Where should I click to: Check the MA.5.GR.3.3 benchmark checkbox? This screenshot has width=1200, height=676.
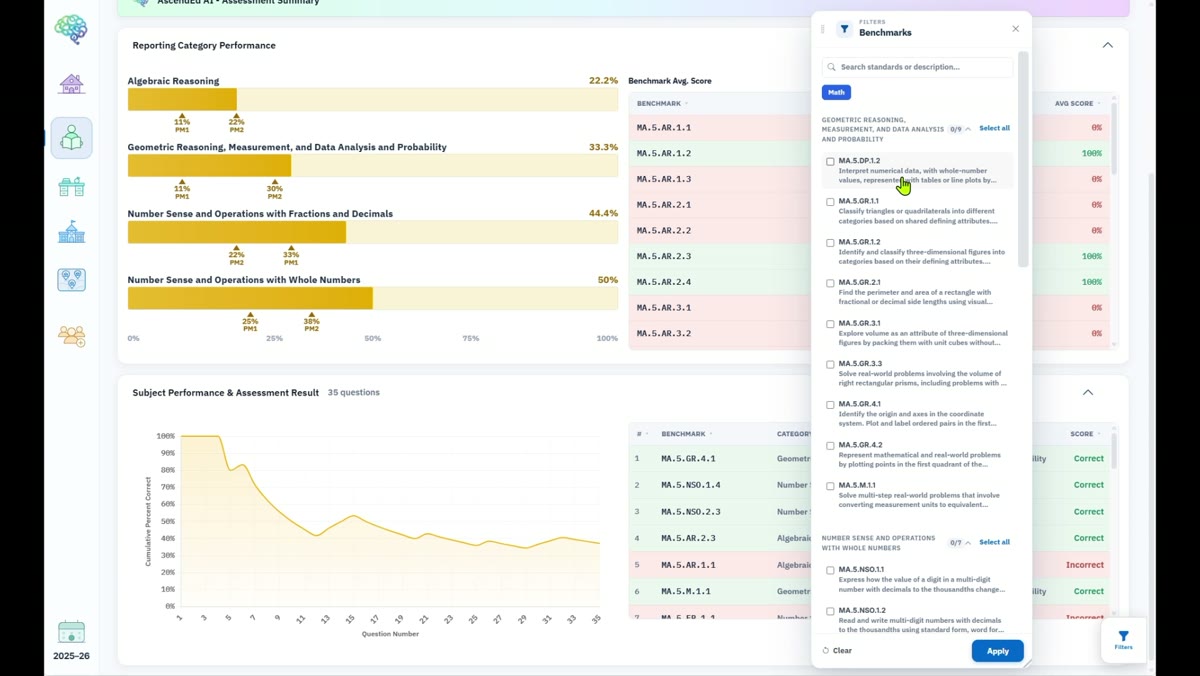click(x=830, y=365)
